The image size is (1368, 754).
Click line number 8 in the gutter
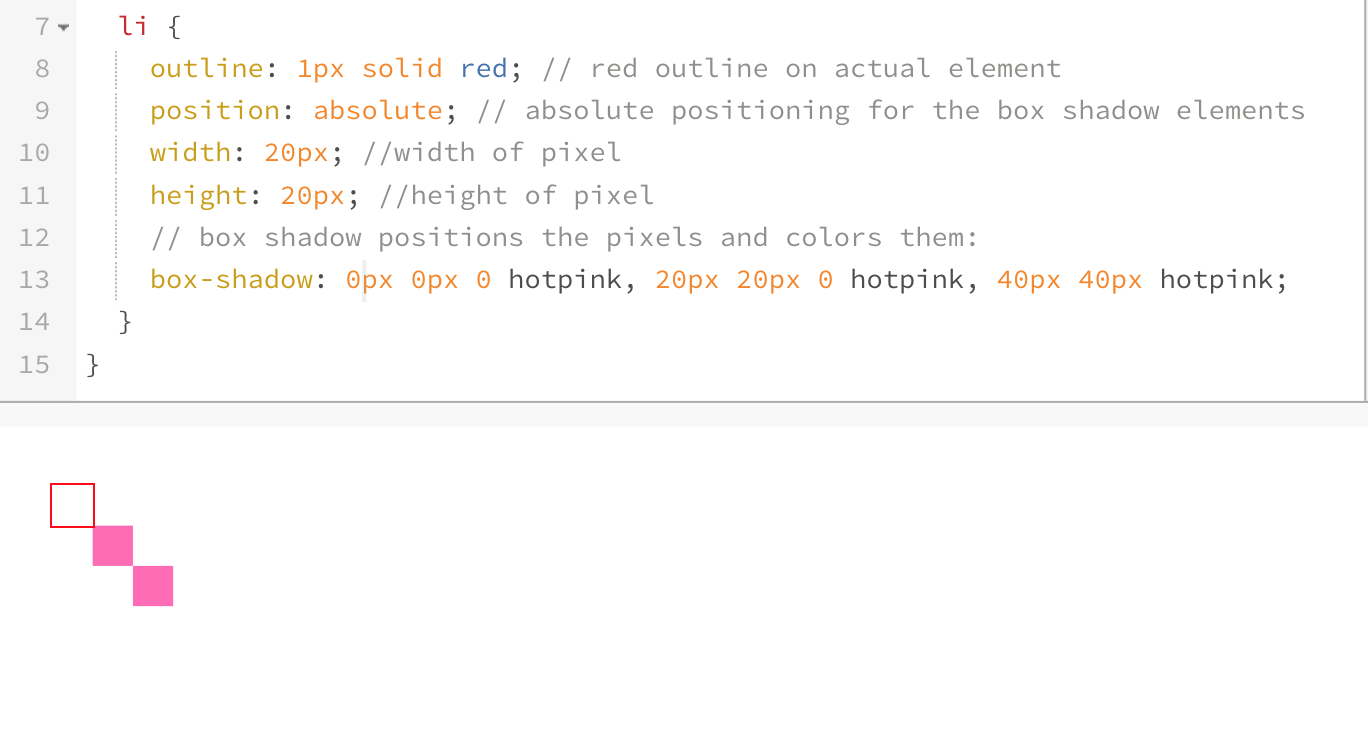41,69
